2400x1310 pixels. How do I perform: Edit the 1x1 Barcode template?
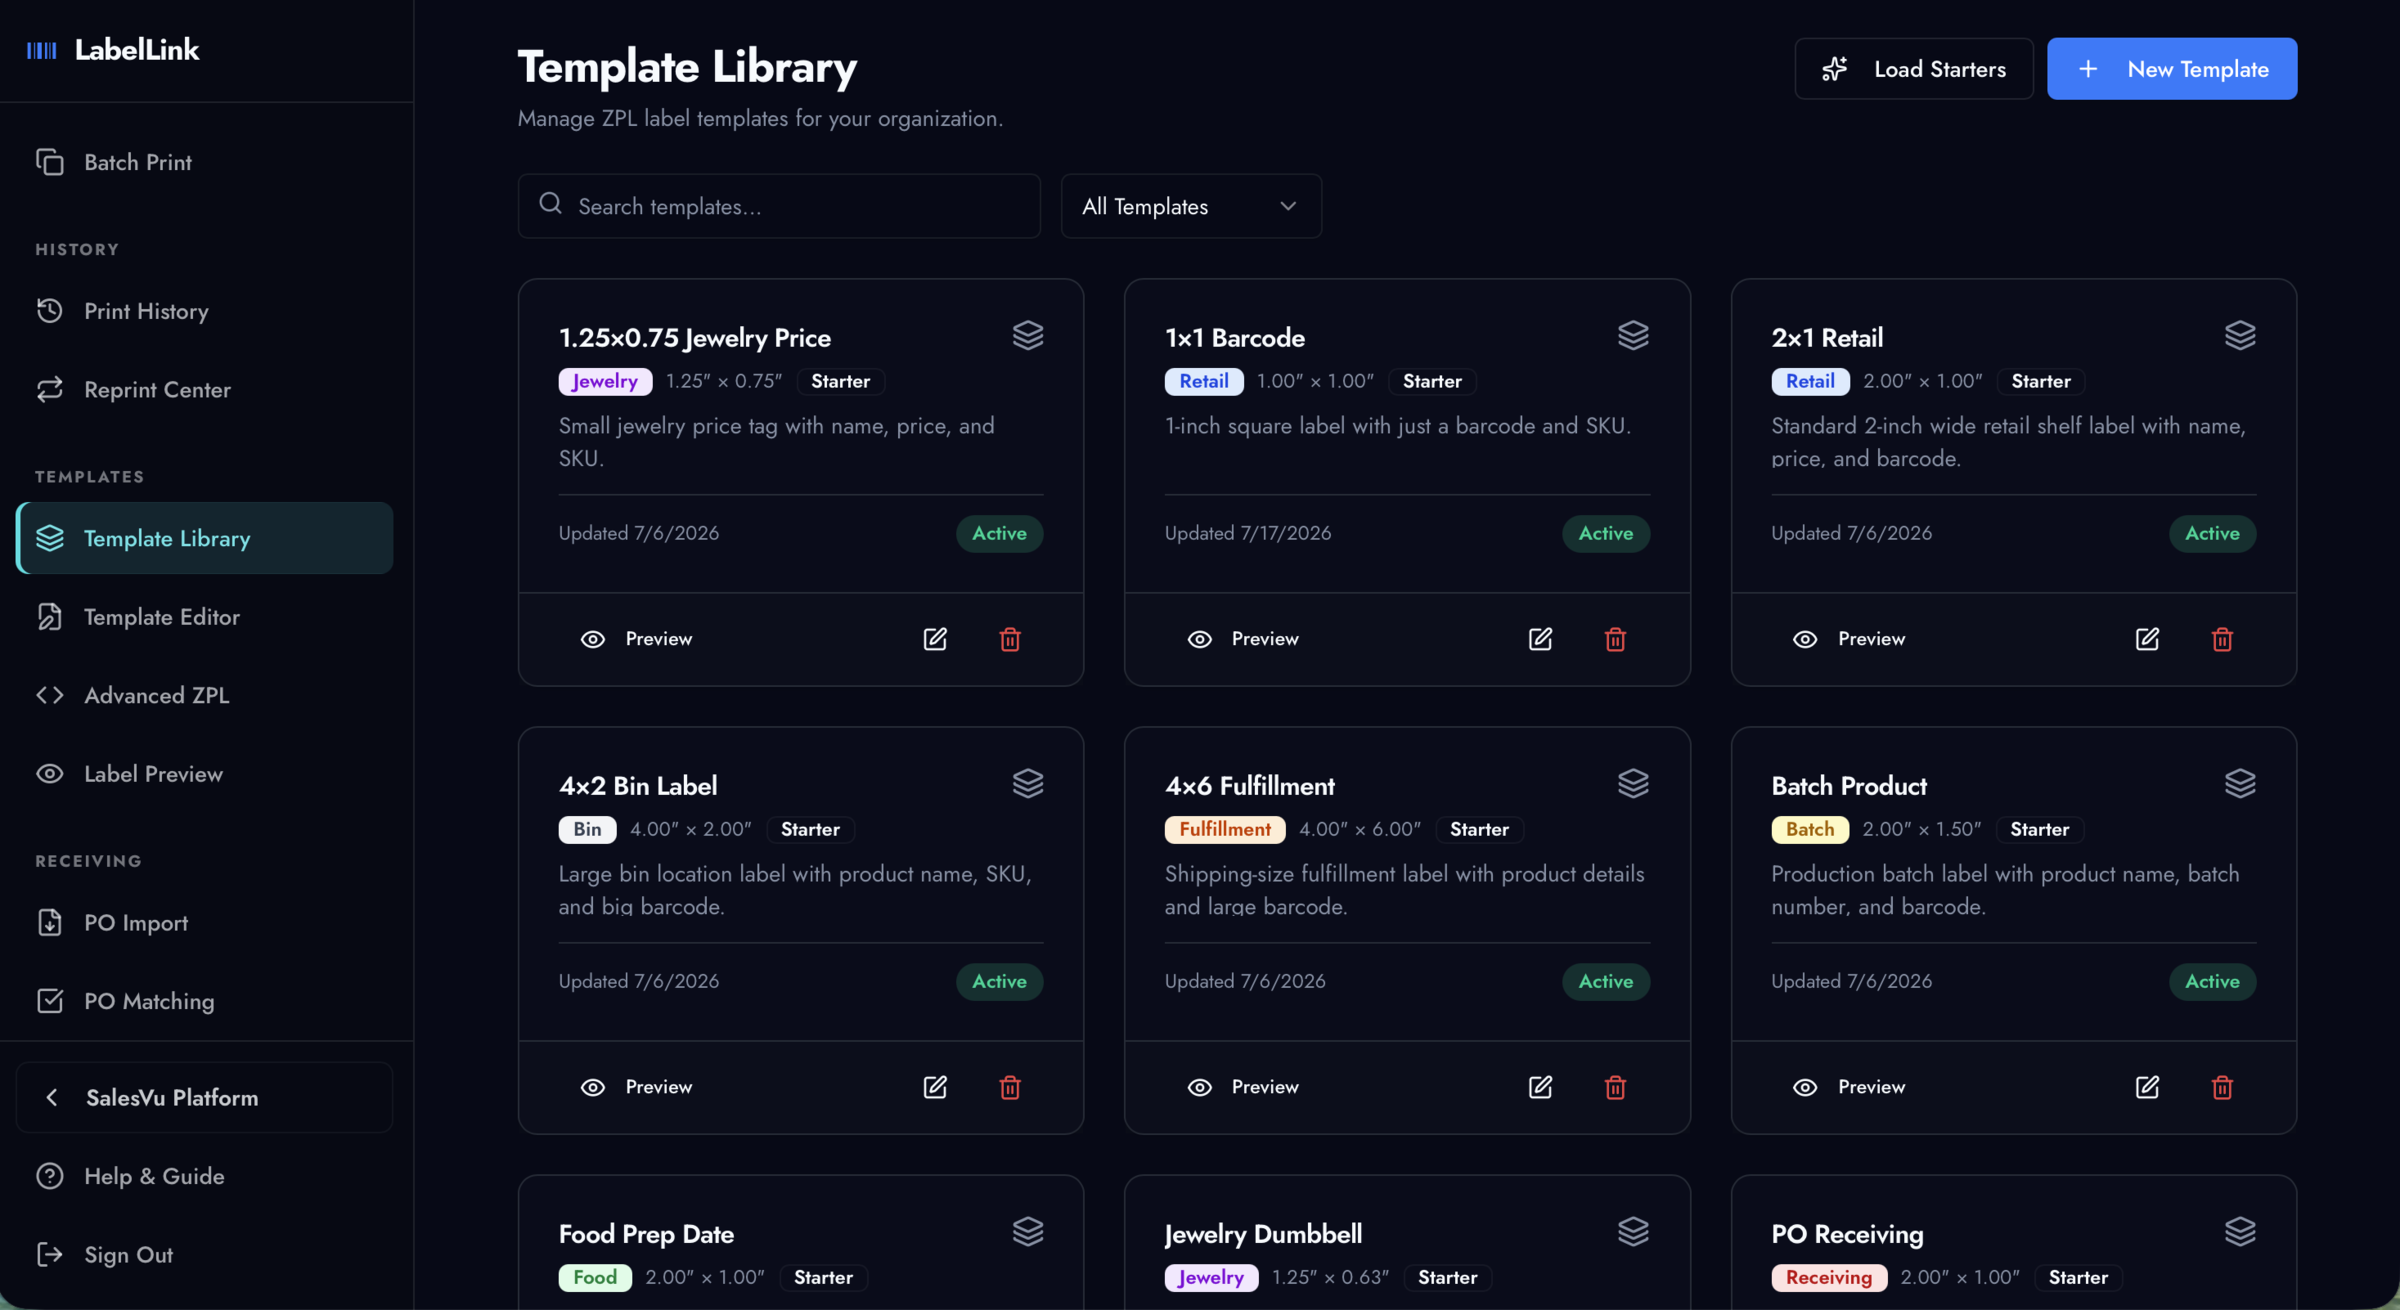1540,639
